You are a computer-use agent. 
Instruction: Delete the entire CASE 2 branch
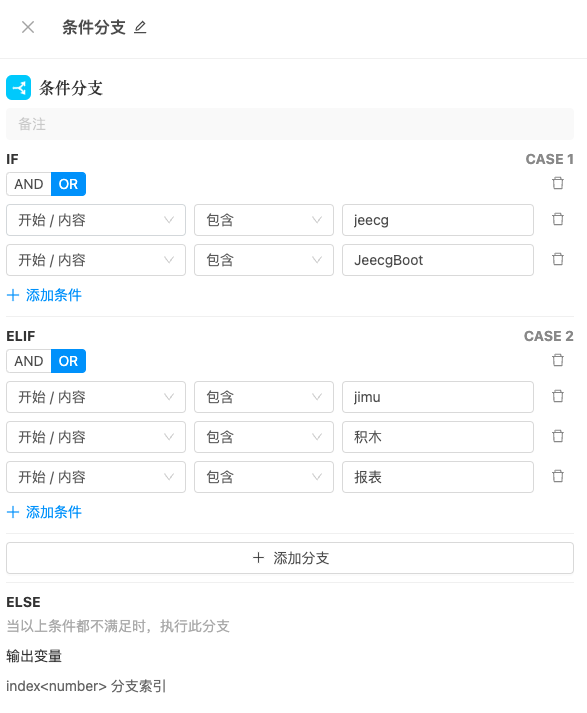(x=557, y=360)
